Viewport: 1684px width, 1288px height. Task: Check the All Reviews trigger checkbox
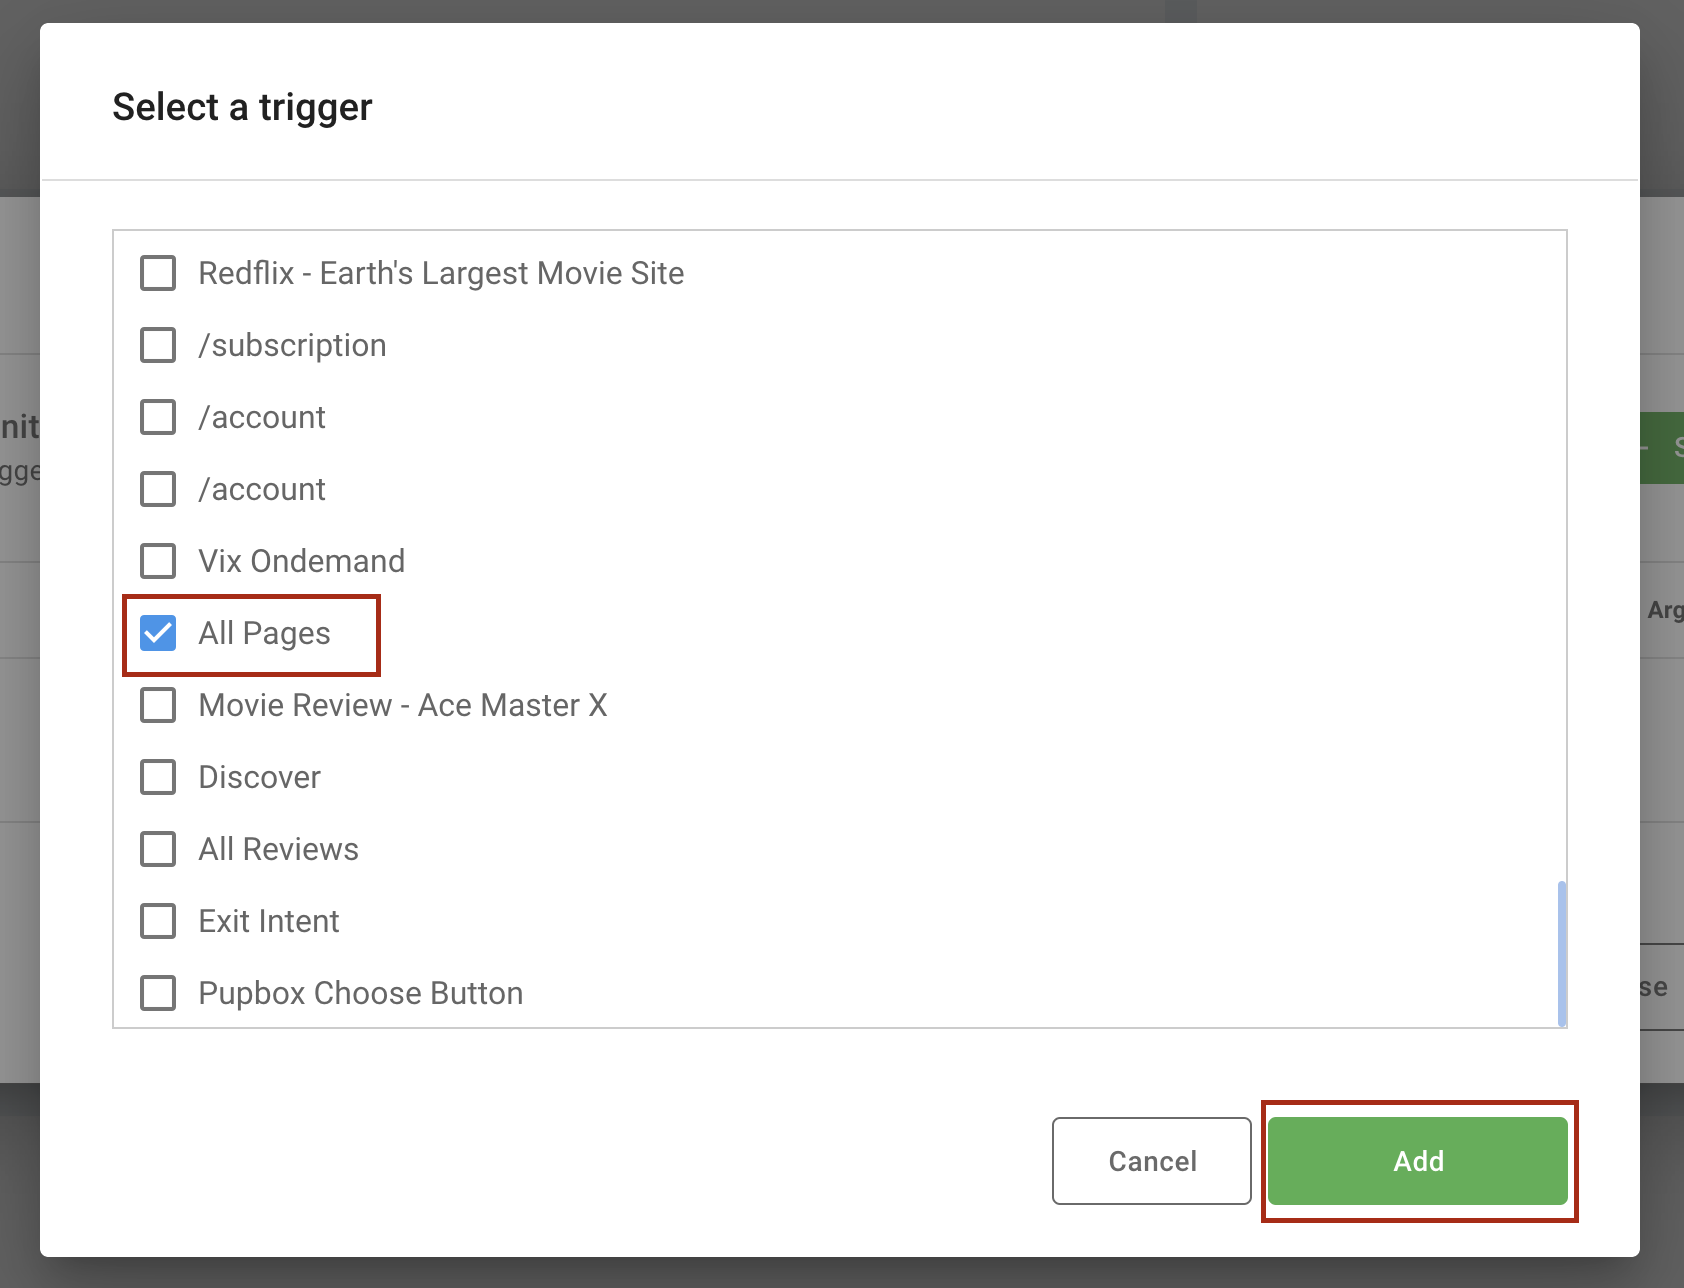click(x=158, y=849)
